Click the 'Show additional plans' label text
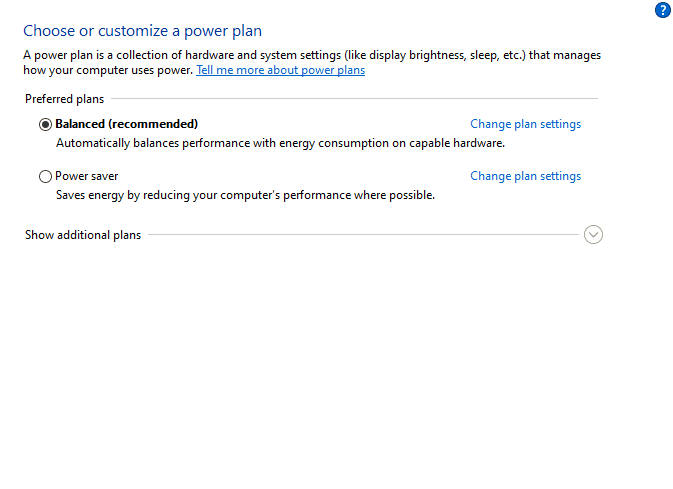Image resolution: width=673 pixels, height=489 pixels. (83, 235)
